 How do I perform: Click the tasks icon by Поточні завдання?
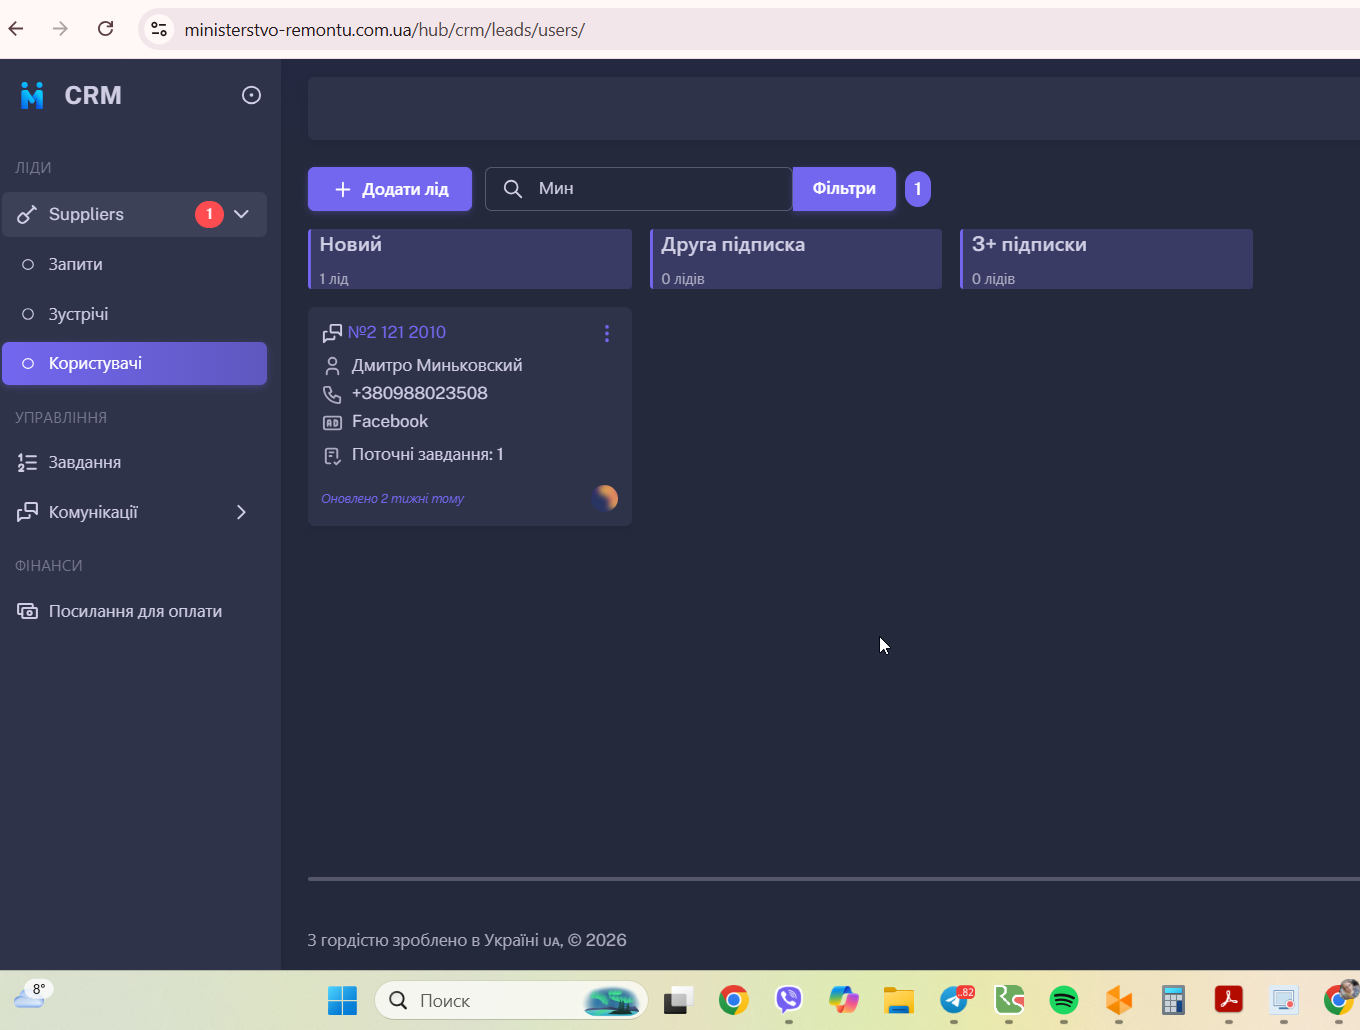click(333, 456)
